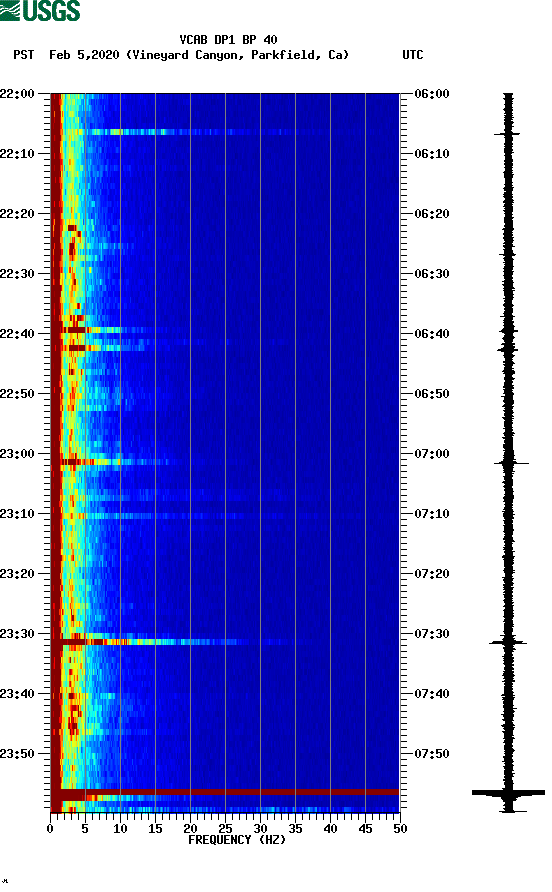The height and width of the screenshot is (892, 552).
Task: Click the FREQUENCY (HZ) axis label
Action: (x=237, y=840)
